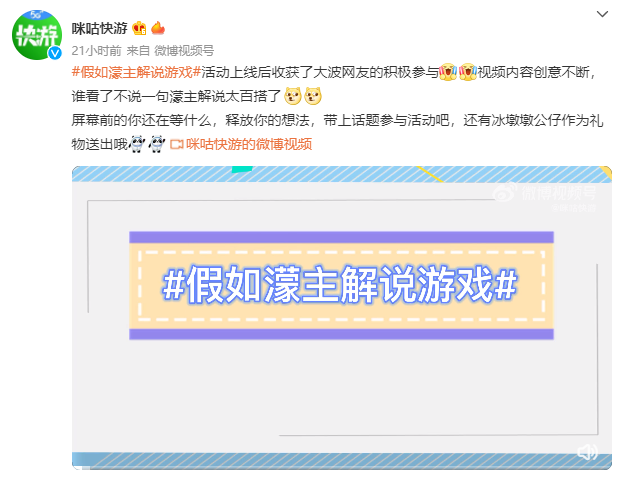Click the 微博视频号 source link
The height and width of the screenshot is (479, 628).
(184, 51)
